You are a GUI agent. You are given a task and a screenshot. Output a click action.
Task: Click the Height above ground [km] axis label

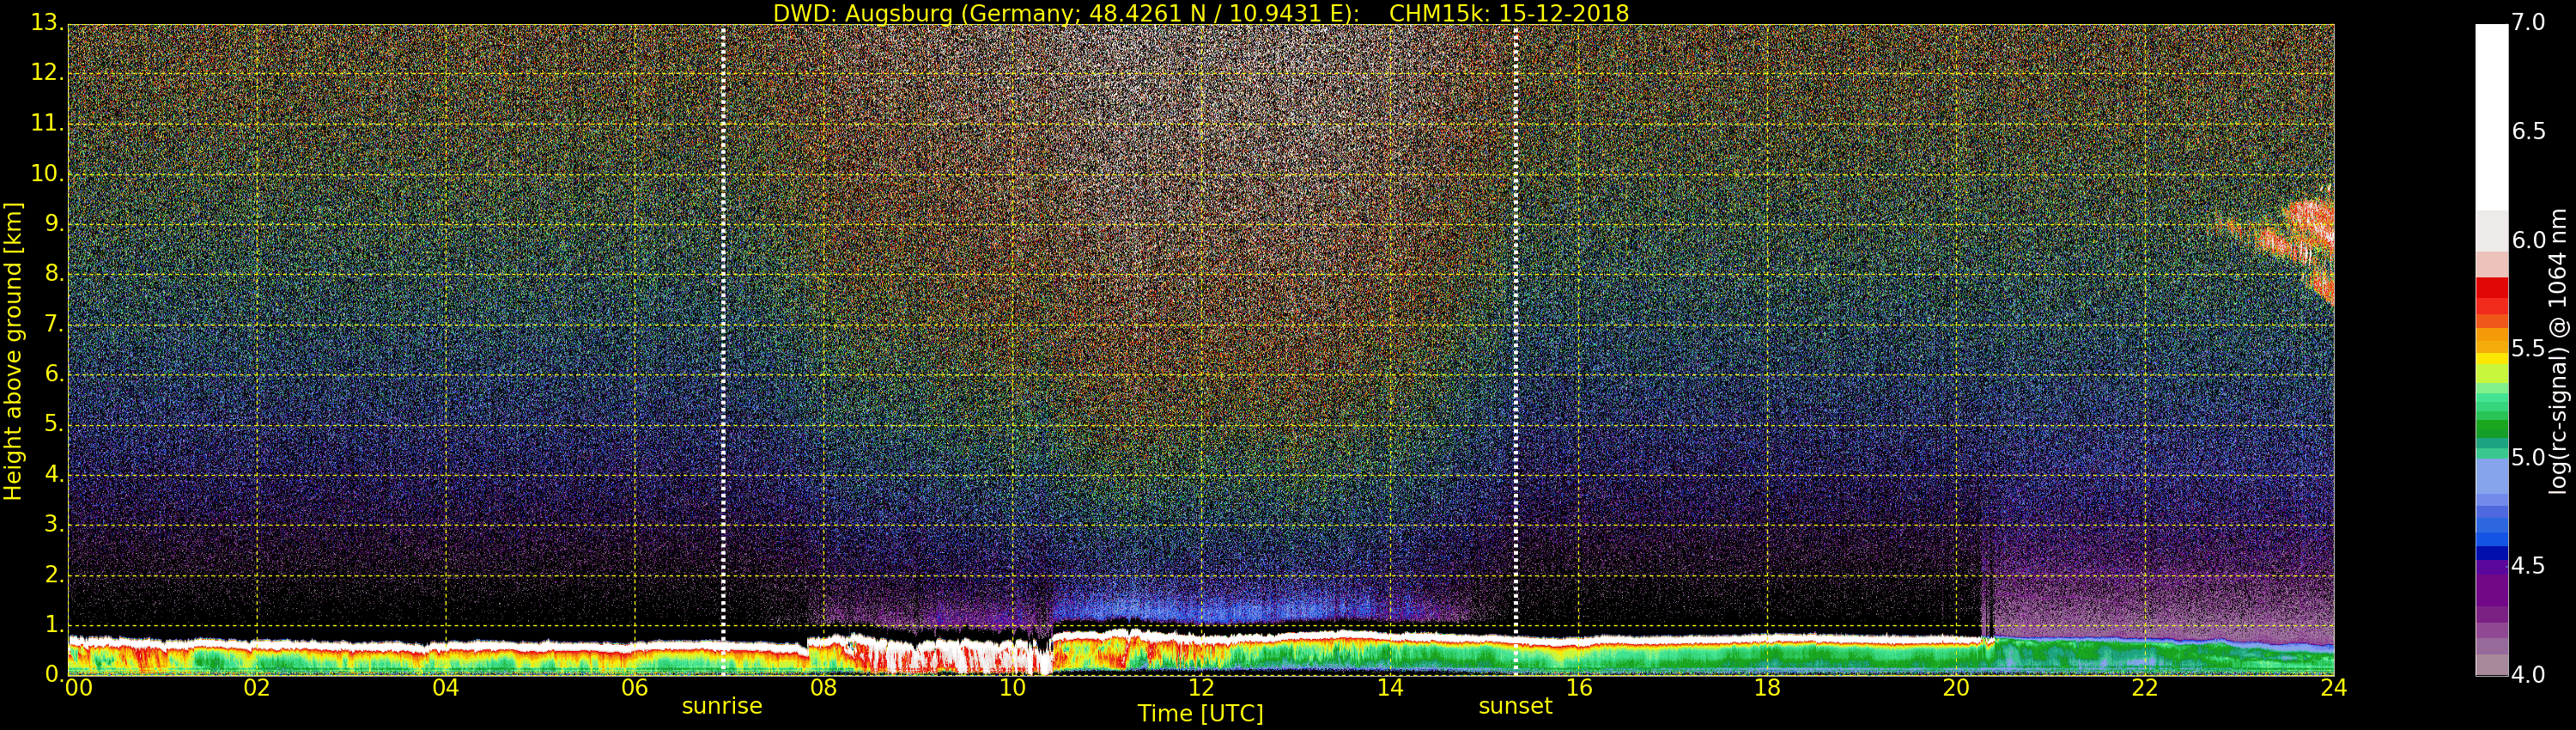tap(13, 350)
